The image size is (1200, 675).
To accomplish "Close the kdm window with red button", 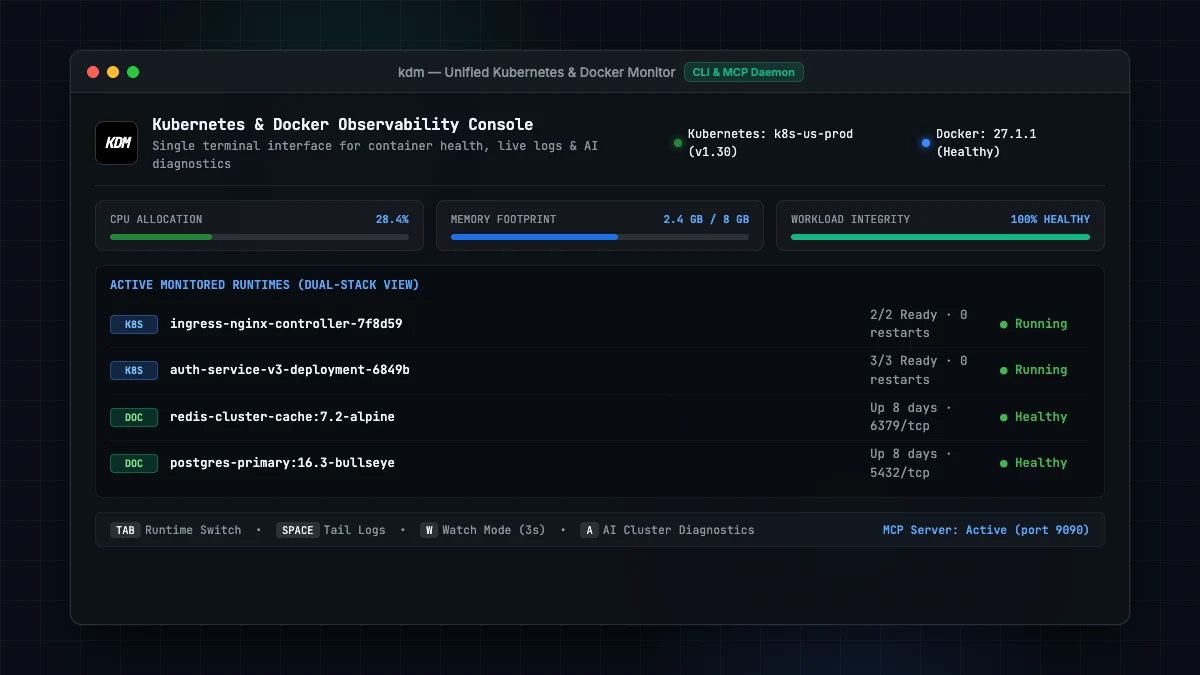I will 93,72.
